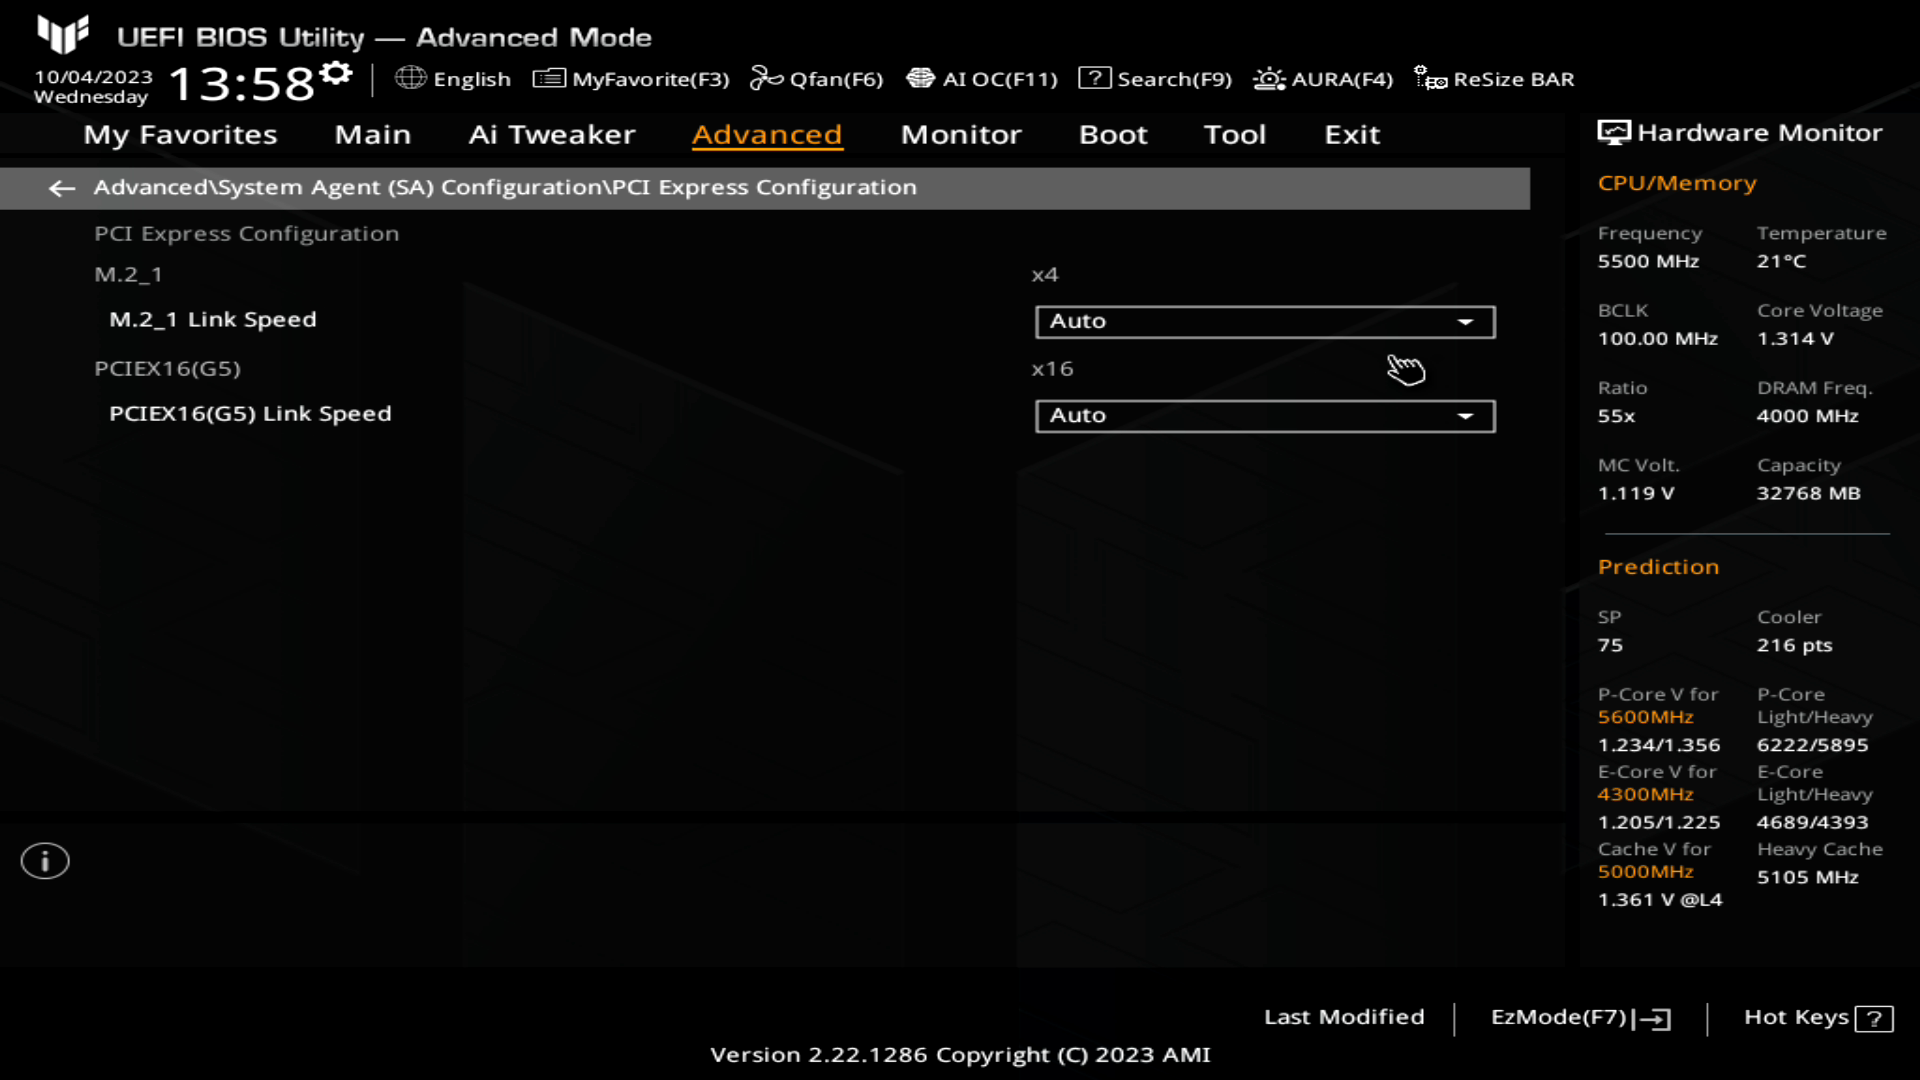Click the Prediction section heading
1920x1080 pixels.
click(1658, 567)
